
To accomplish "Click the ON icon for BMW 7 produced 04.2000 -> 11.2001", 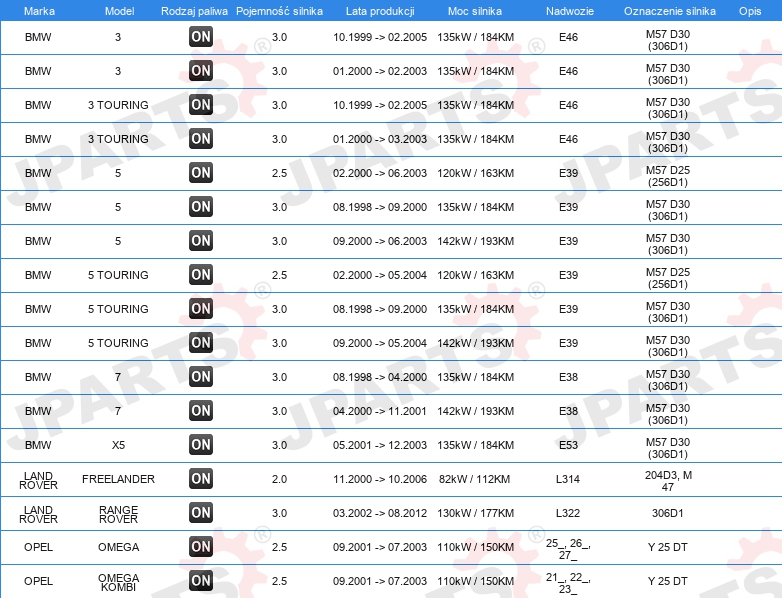I will 201,410.
